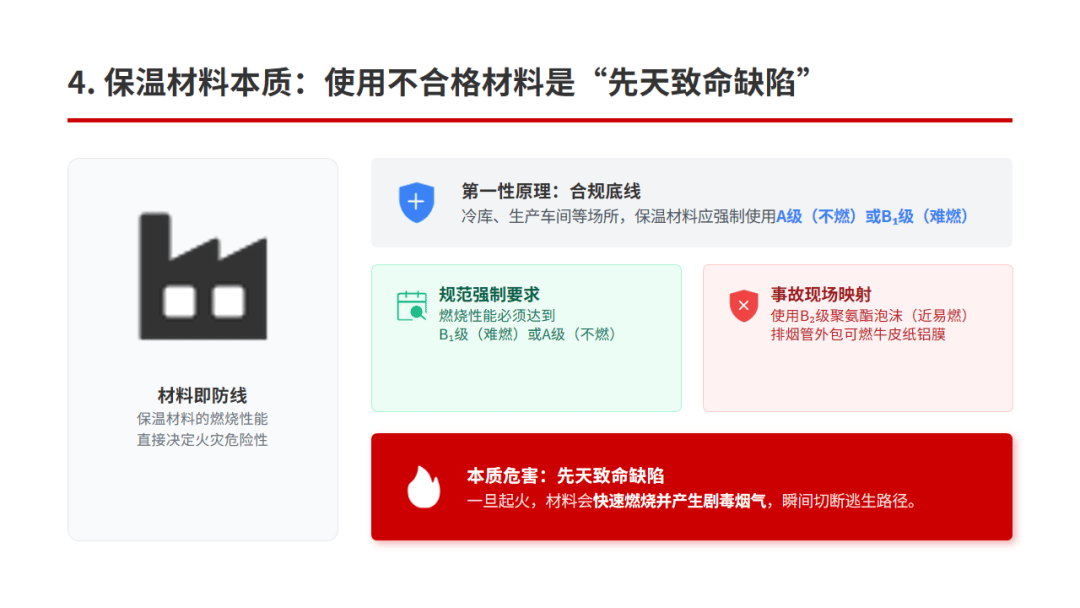
Task: Click the 本质危害：先天致命缺陷 heading
Action: [565, 476]
